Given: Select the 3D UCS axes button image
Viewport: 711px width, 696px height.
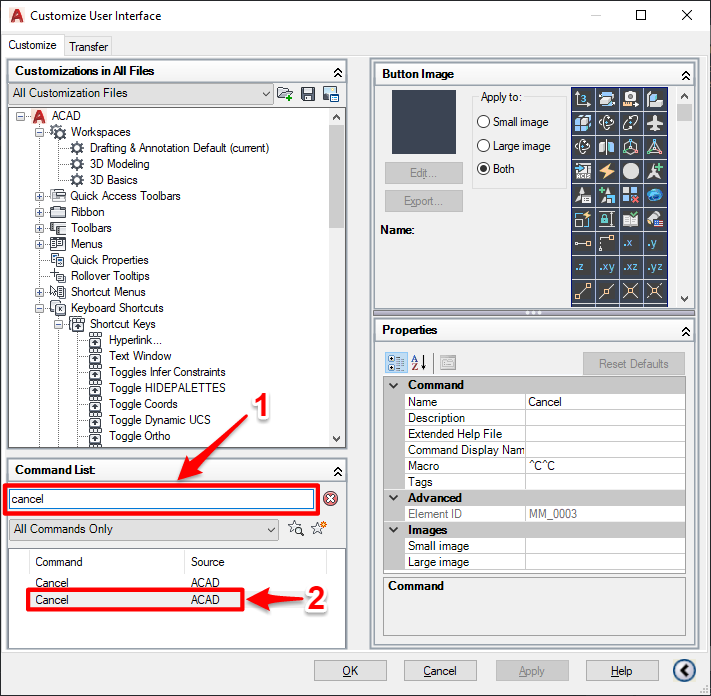Looking at the screenshot, I should pos(583,98).
